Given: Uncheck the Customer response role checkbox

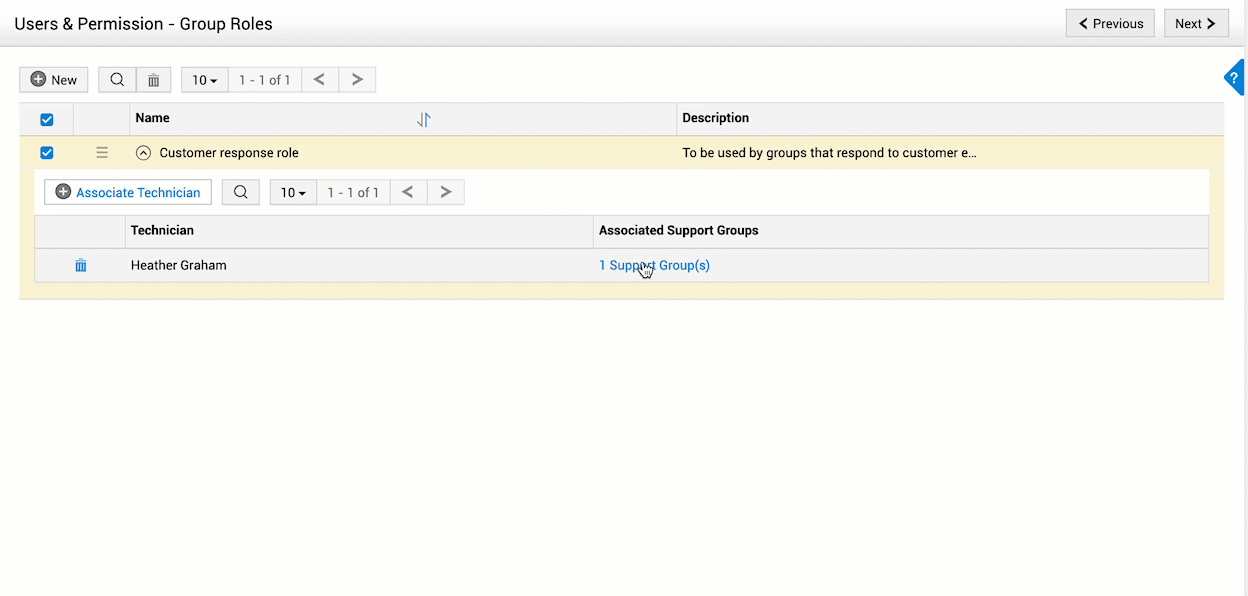Looking at the screenshot, I should 45,152.
